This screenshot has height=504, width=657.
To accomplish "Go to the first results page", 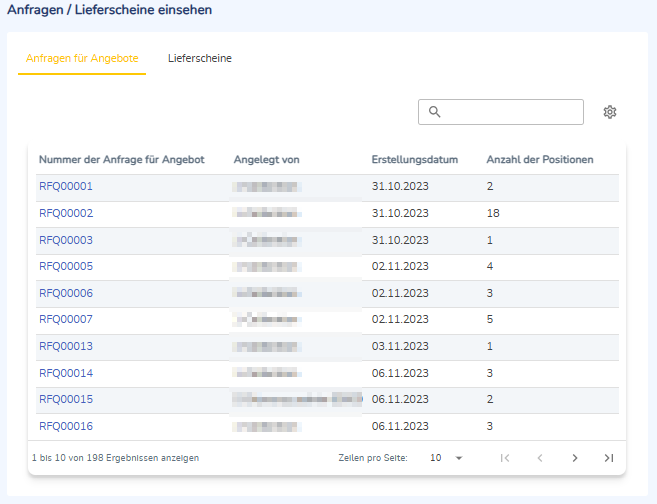I will [505, 458].
